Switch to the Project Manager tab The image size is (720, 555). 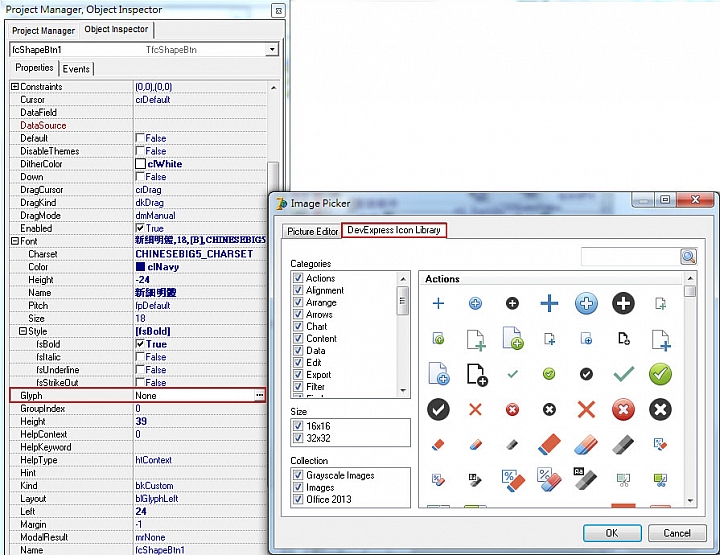click(44, 31)
